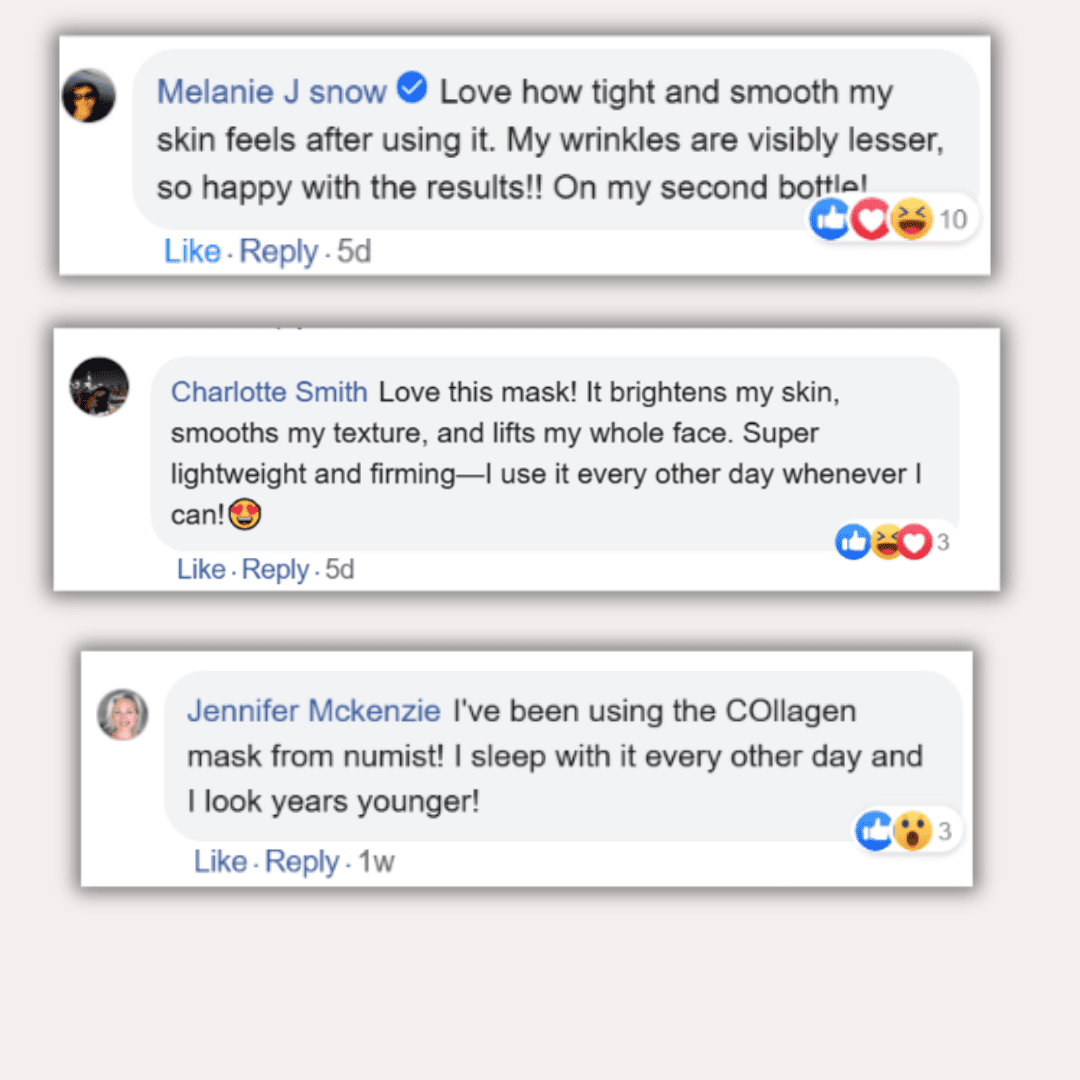Open Melanie J snow's profile picture
The height and width of the screenshot is (1080, 1080).
pos(89,96)
